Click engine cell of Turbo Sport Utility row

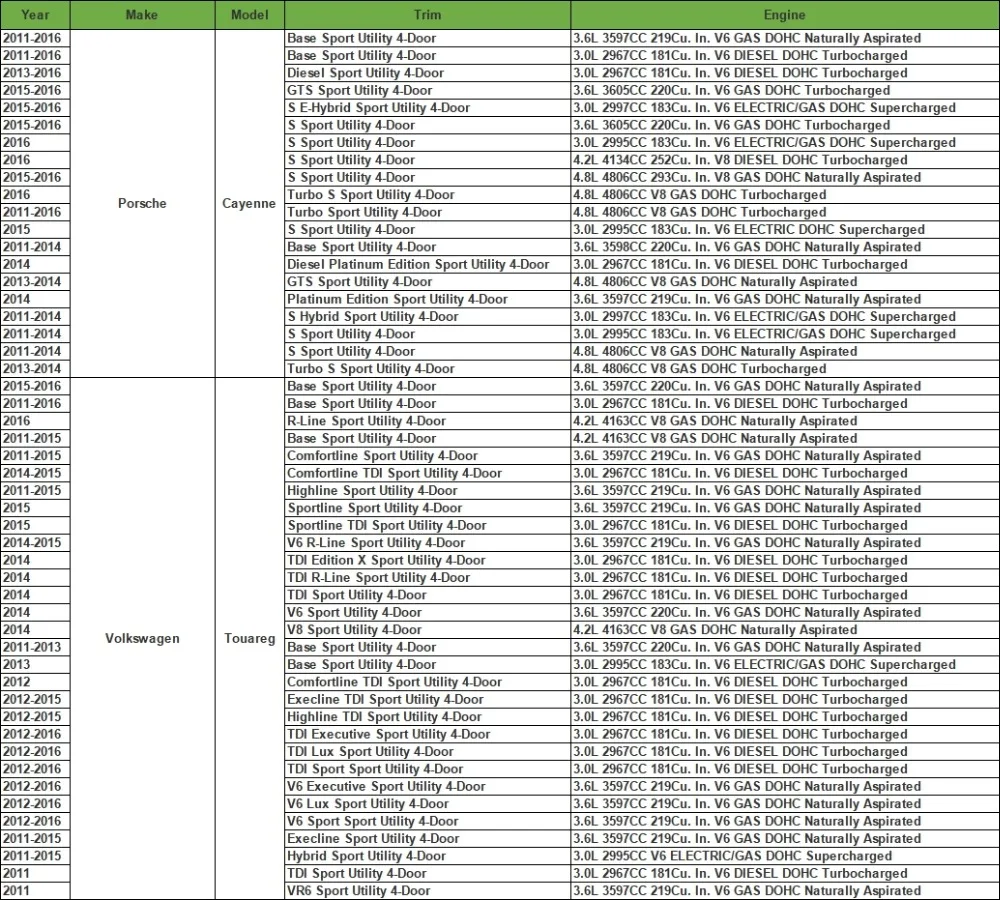785,212
